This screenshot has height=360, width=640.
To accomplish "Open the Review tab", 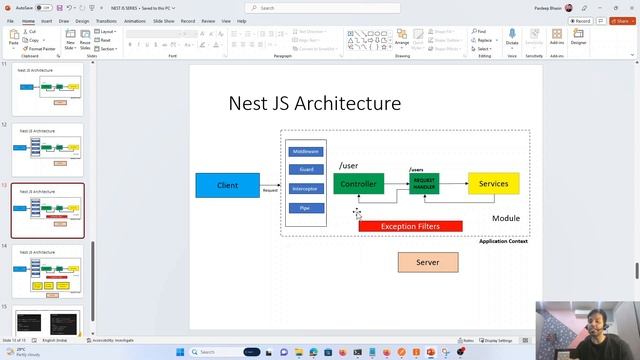I will click(x=208, y=21).
